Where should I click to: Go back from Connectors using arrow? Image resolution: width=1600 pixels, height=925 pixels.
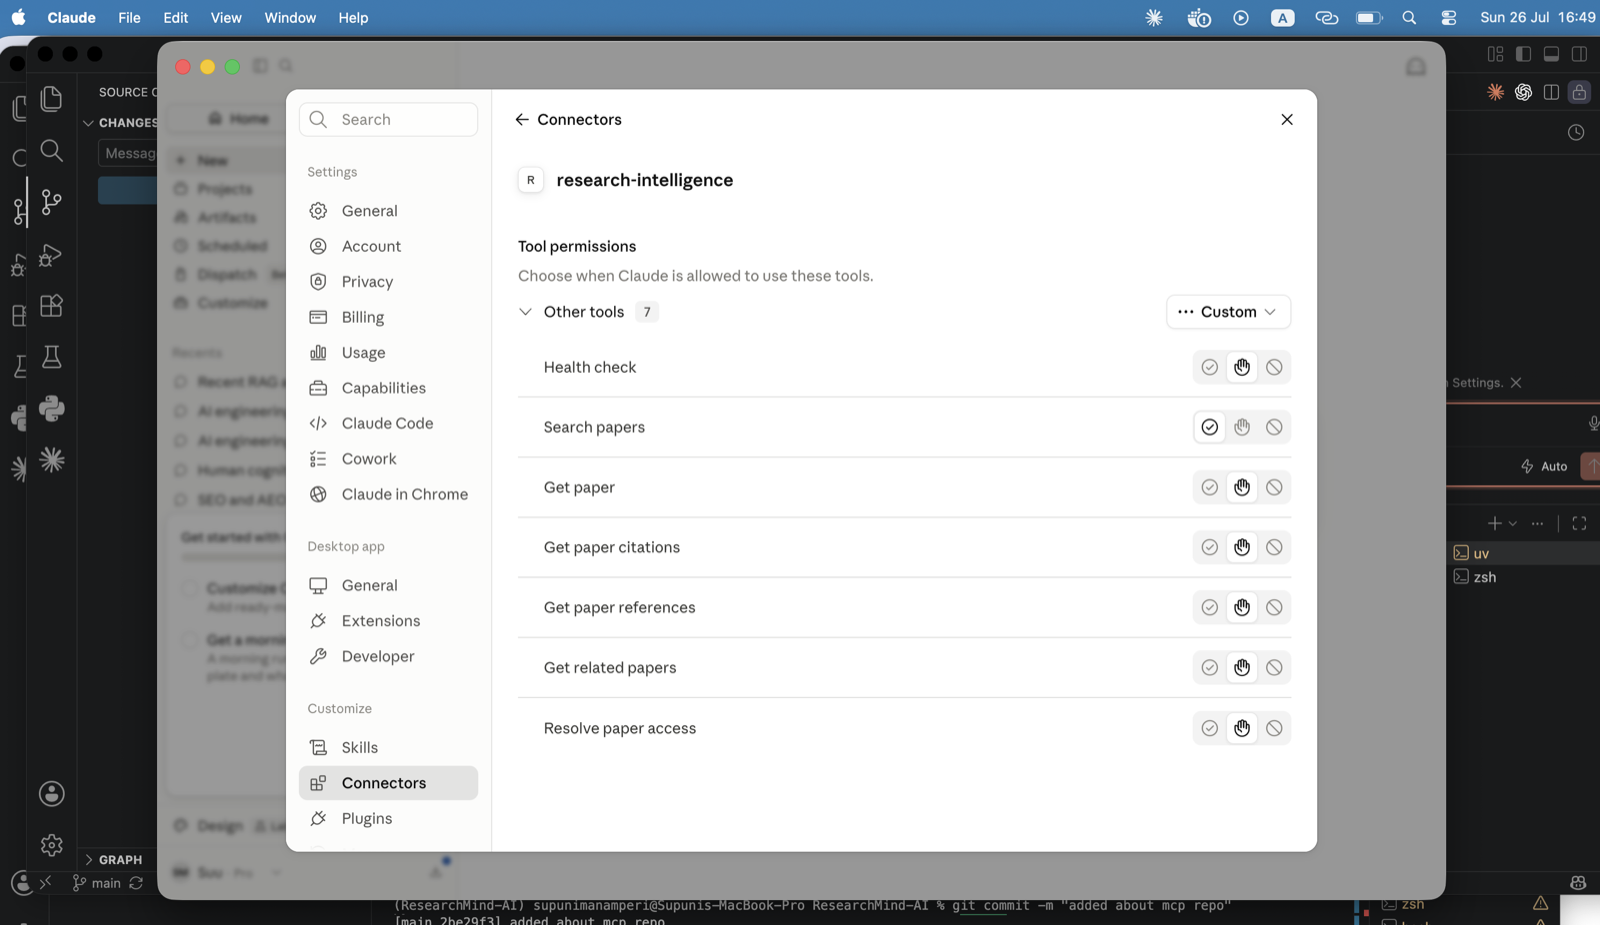(522, 119)
